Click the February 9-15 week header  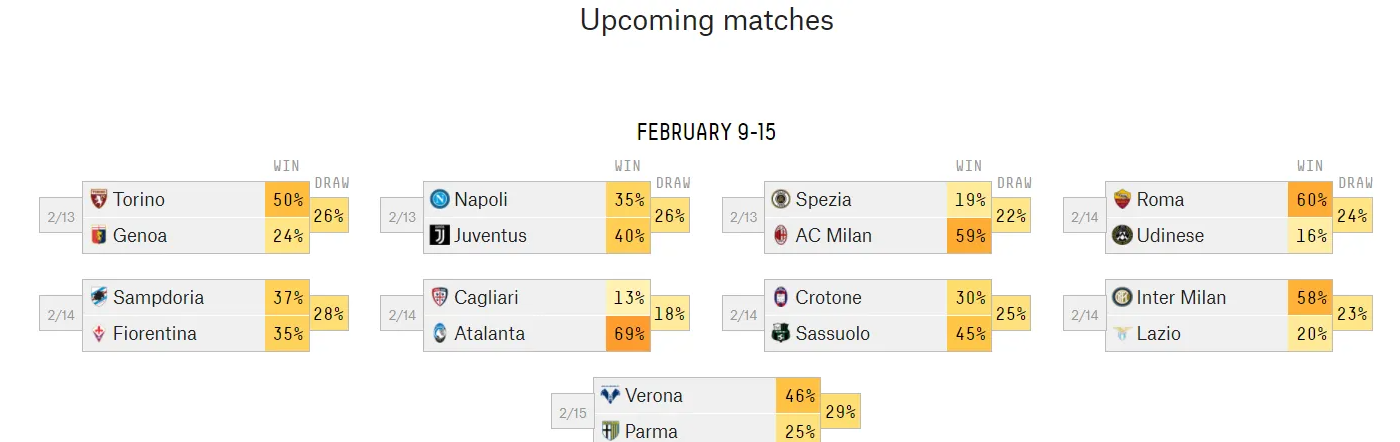pyautogui.click(x=707, y=132)
